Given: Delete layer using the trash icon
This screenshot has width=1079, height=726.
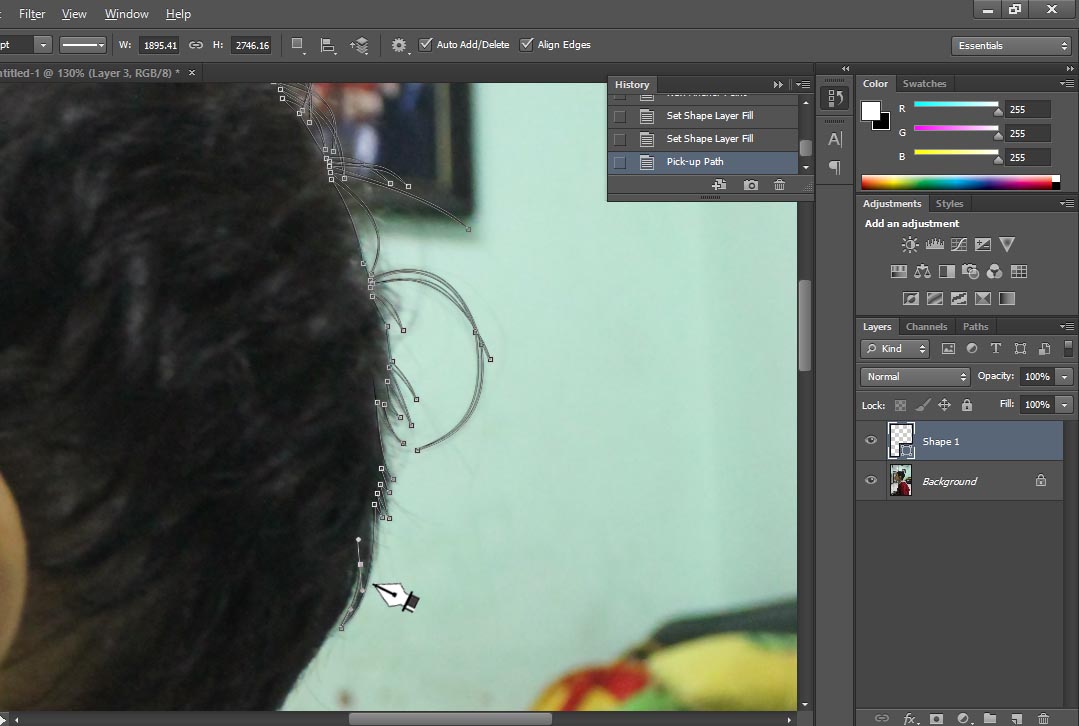Looking at the screenshot, I should click(1044, 719).
